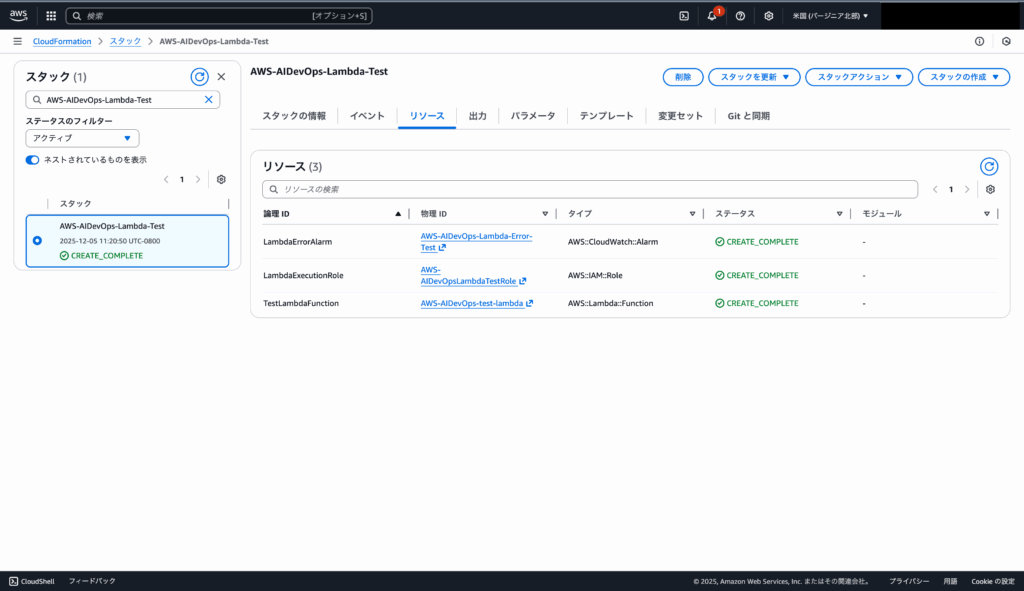Image resolution: width=1024 pixels, height=591 pixels.
Task: Expand the stack actions dropdown
Action: 859,77
